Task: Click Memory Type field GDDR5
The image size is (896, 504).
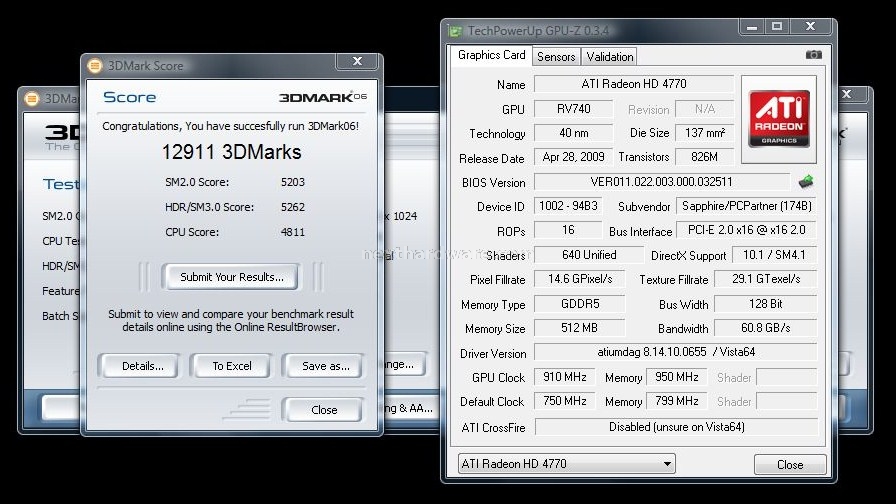Action: (x=579, y=303)
